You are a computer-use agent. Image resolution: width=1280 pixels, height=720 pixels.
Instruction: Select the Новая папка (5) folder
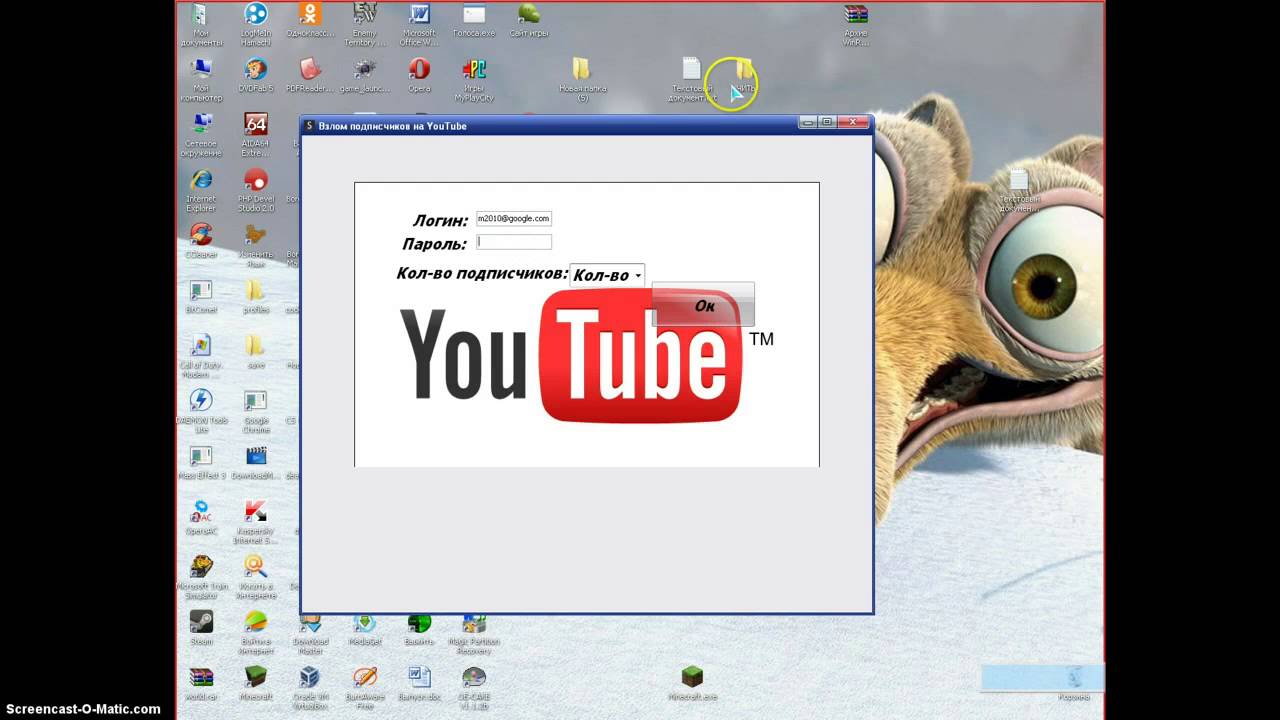tap(582, 80)
